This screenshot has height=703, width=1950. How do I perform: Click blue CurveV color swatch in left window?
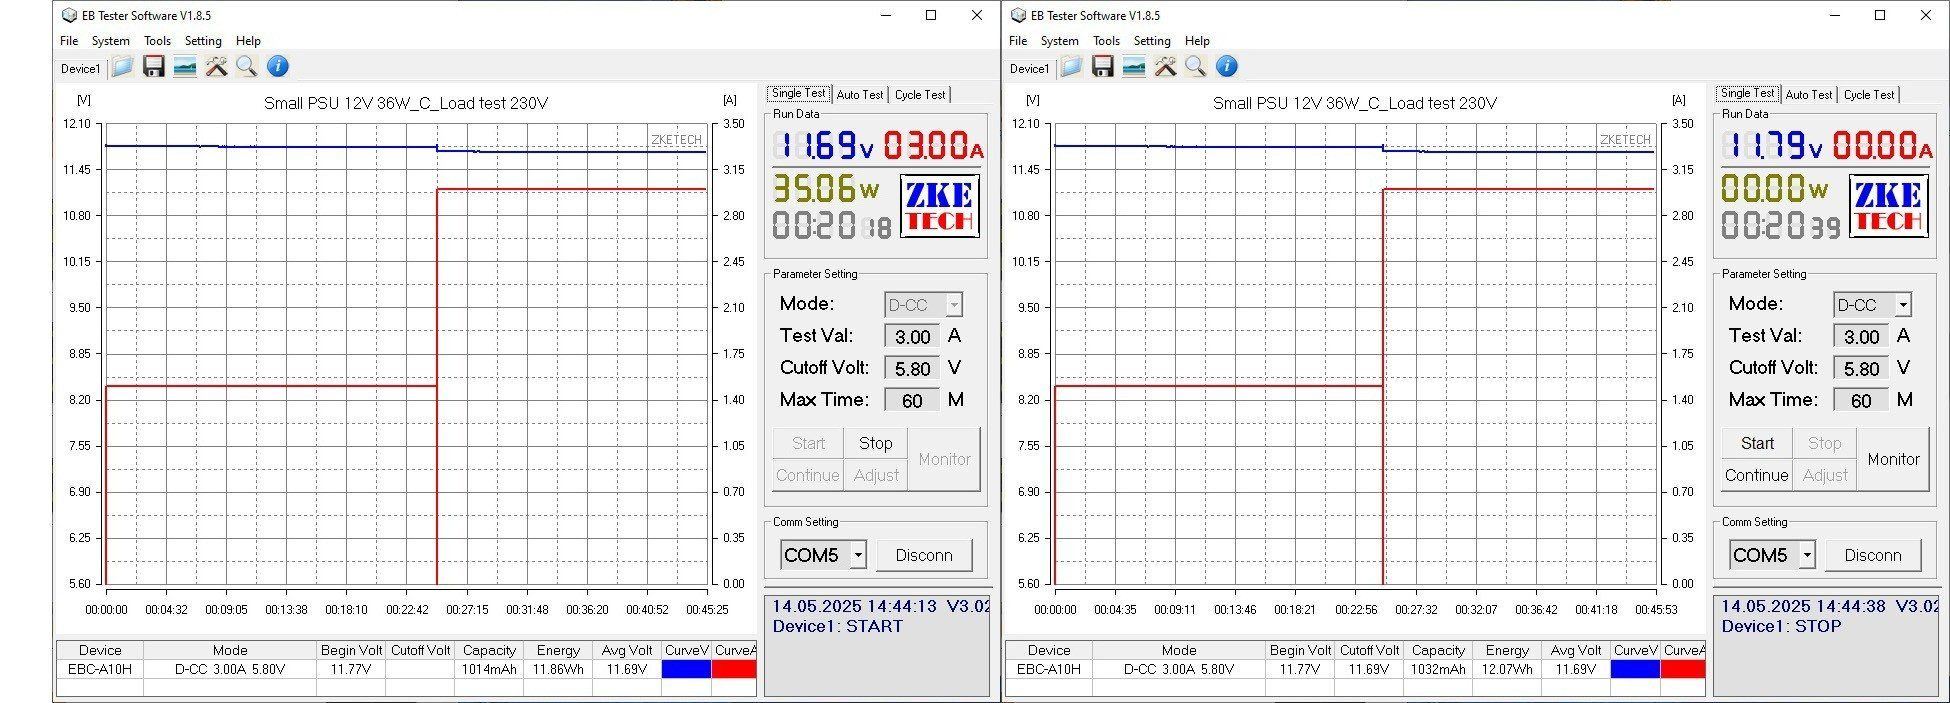pyautogui.click(x=686, y=669)
